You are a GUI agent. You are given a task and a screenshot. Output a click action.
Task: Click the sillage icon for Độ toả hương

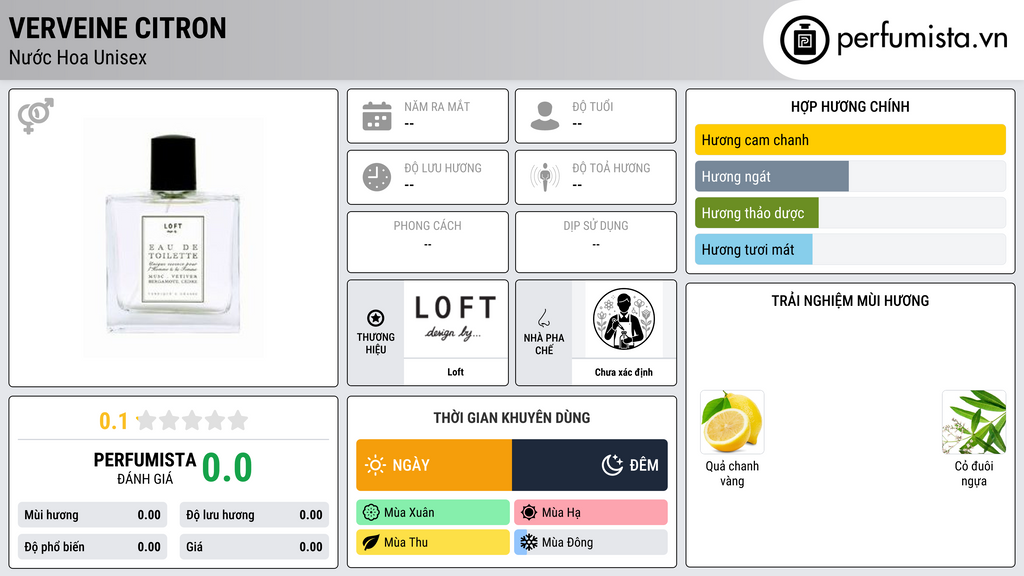(x=545, y=177)
